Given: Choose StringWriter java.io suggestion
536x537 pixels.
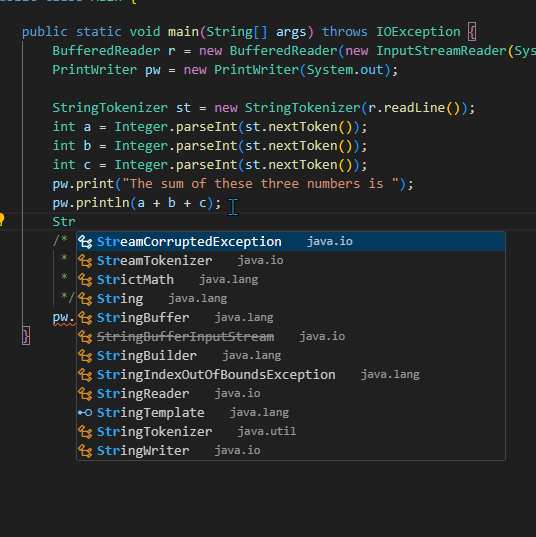Looking at the screenshot, I should click(x=291, y=451).
